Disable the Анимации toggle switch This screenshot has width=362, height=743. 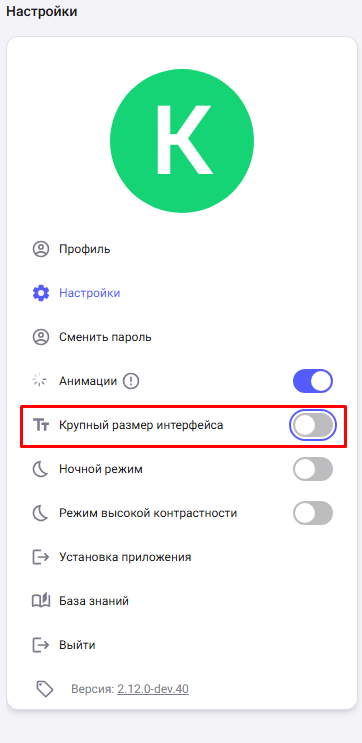pyautogui.click(x=313, y=381)
